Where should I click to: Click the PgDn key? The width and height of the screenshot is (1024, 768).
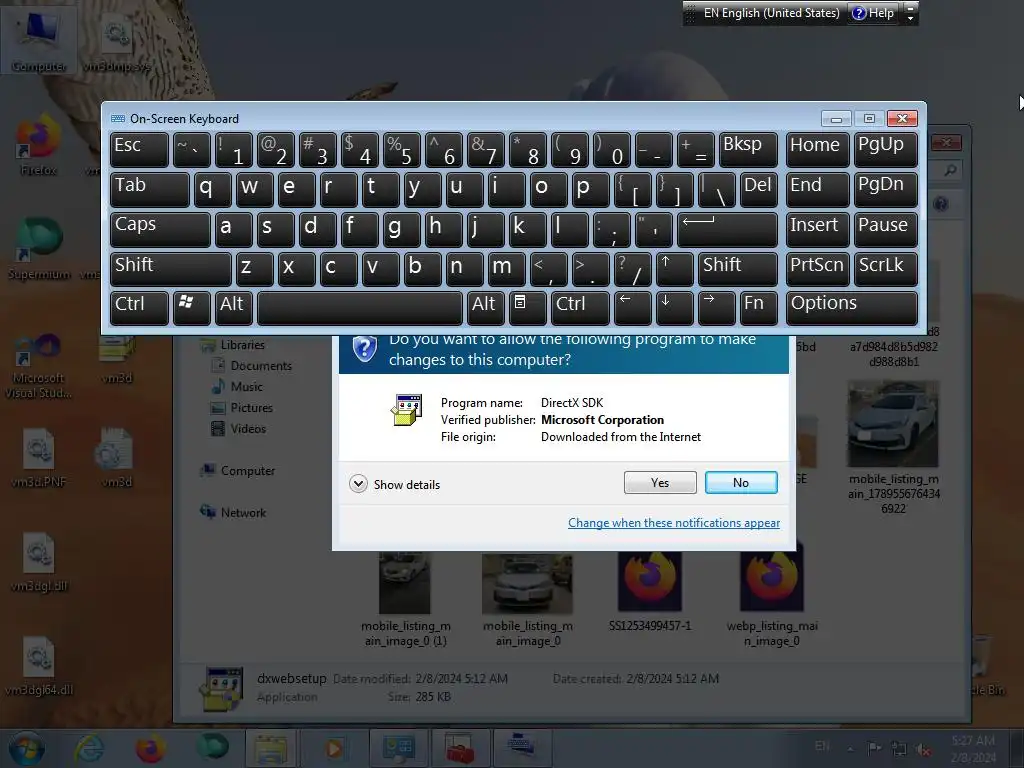[886, 190]
